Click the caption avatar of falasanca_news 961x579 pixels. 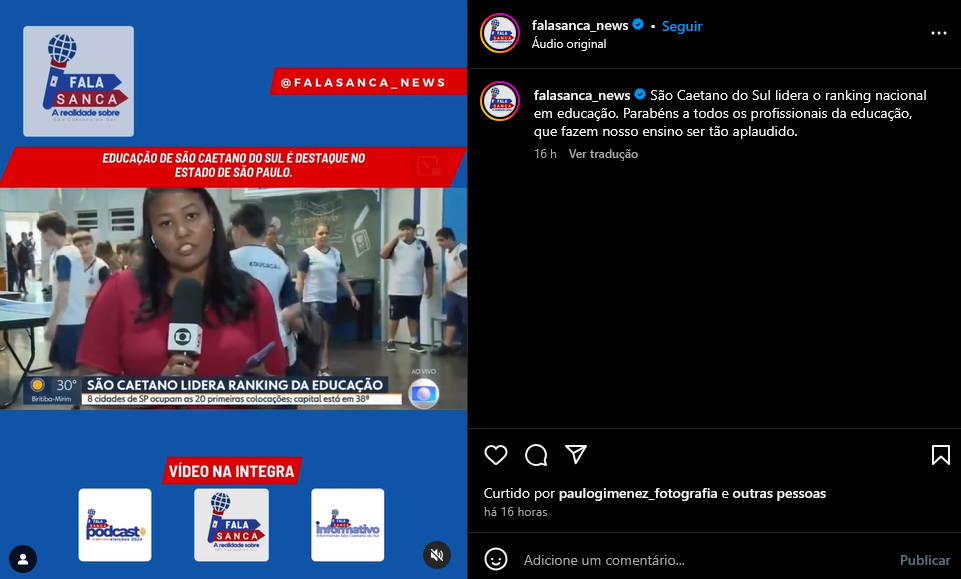click(500, 101)
